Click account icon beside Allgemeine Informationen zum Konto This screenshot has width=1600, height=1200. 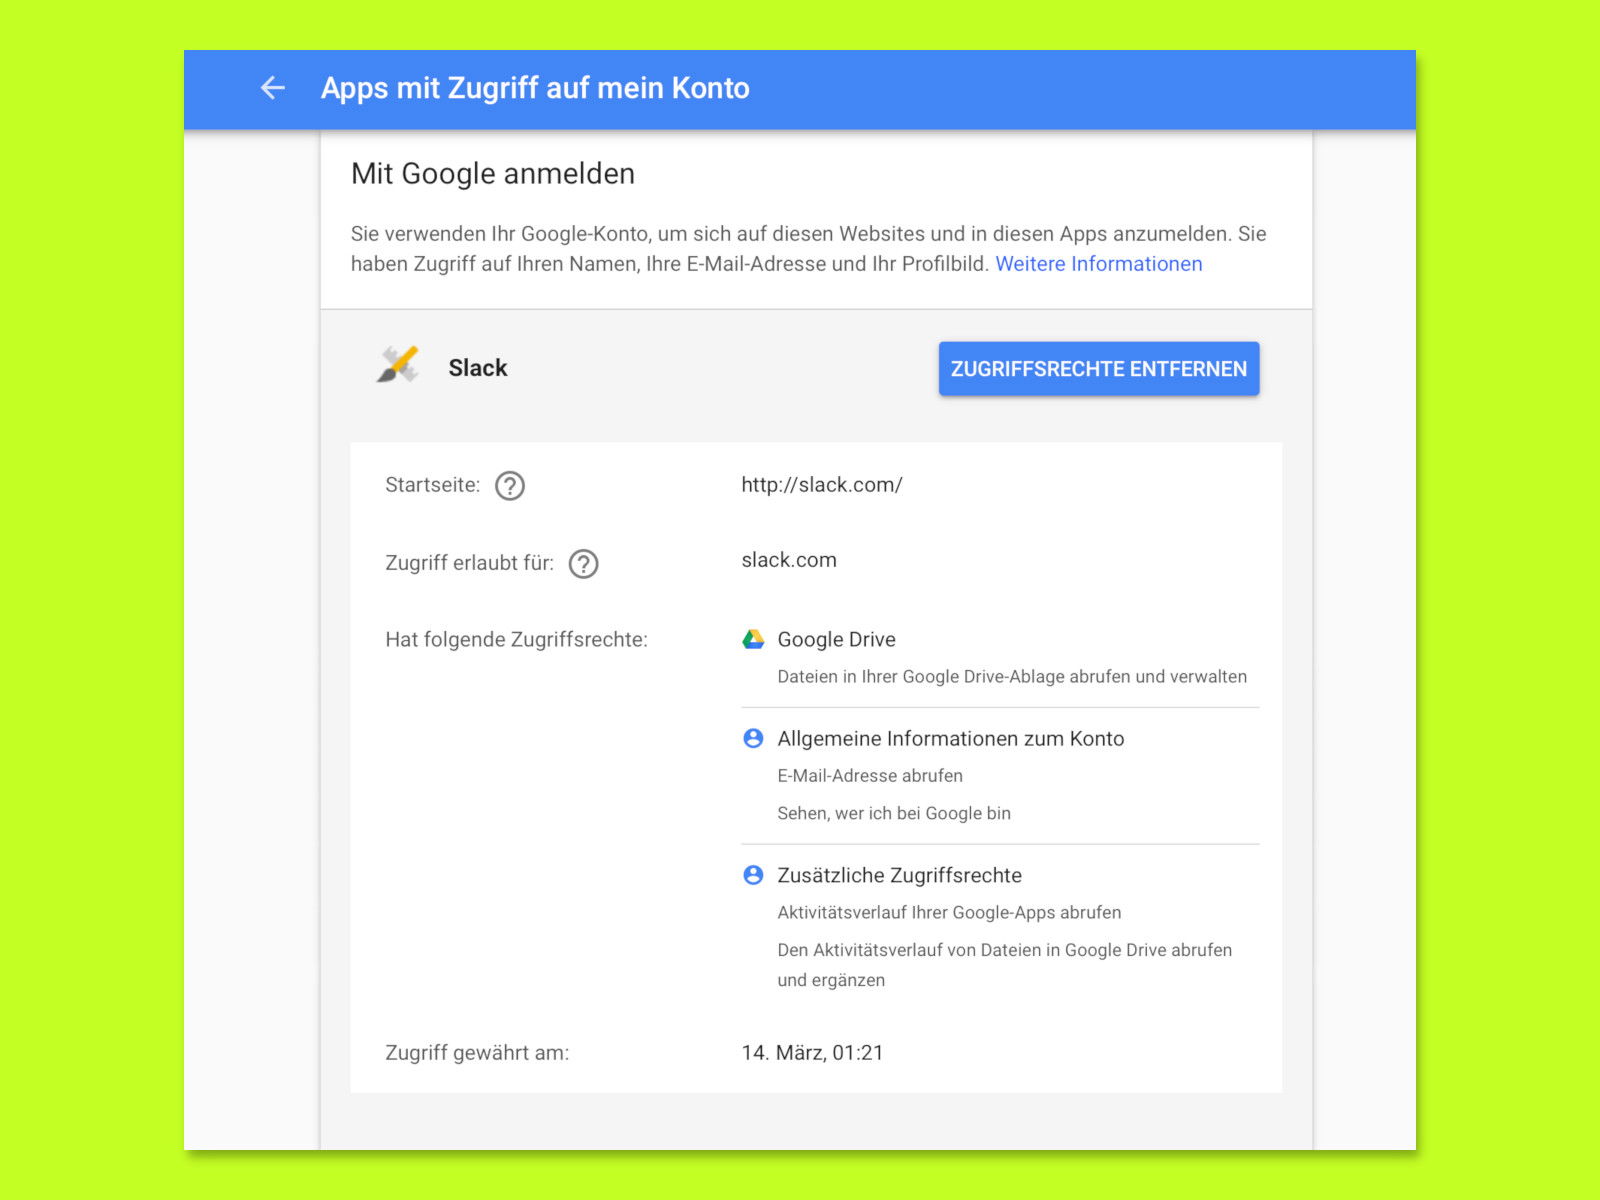753,738
